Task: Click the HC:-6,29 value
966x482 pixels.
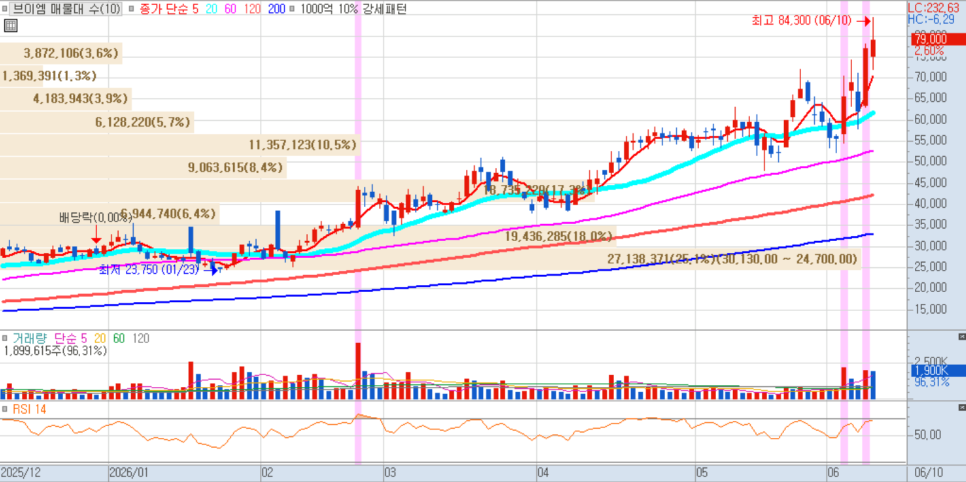Action: click(933, 19)
